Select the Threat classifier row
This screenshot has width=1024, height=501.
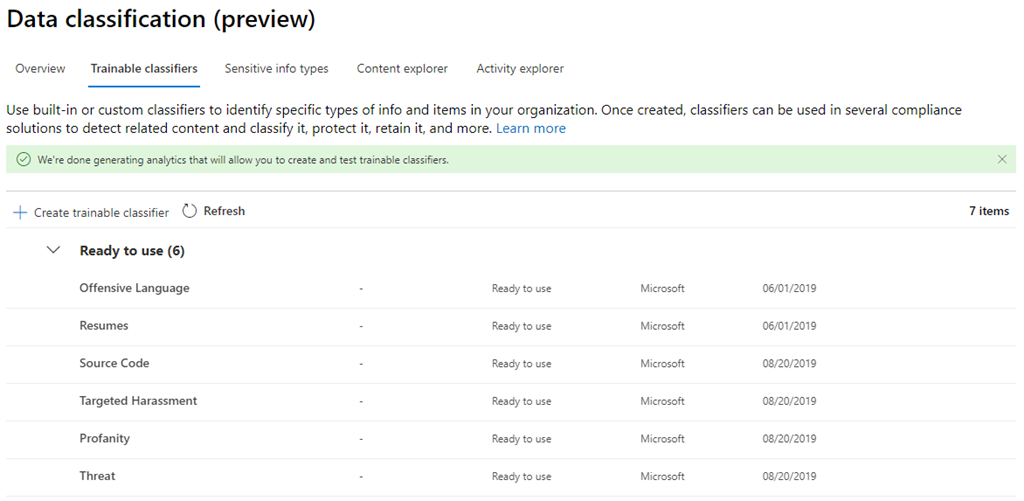97,477
